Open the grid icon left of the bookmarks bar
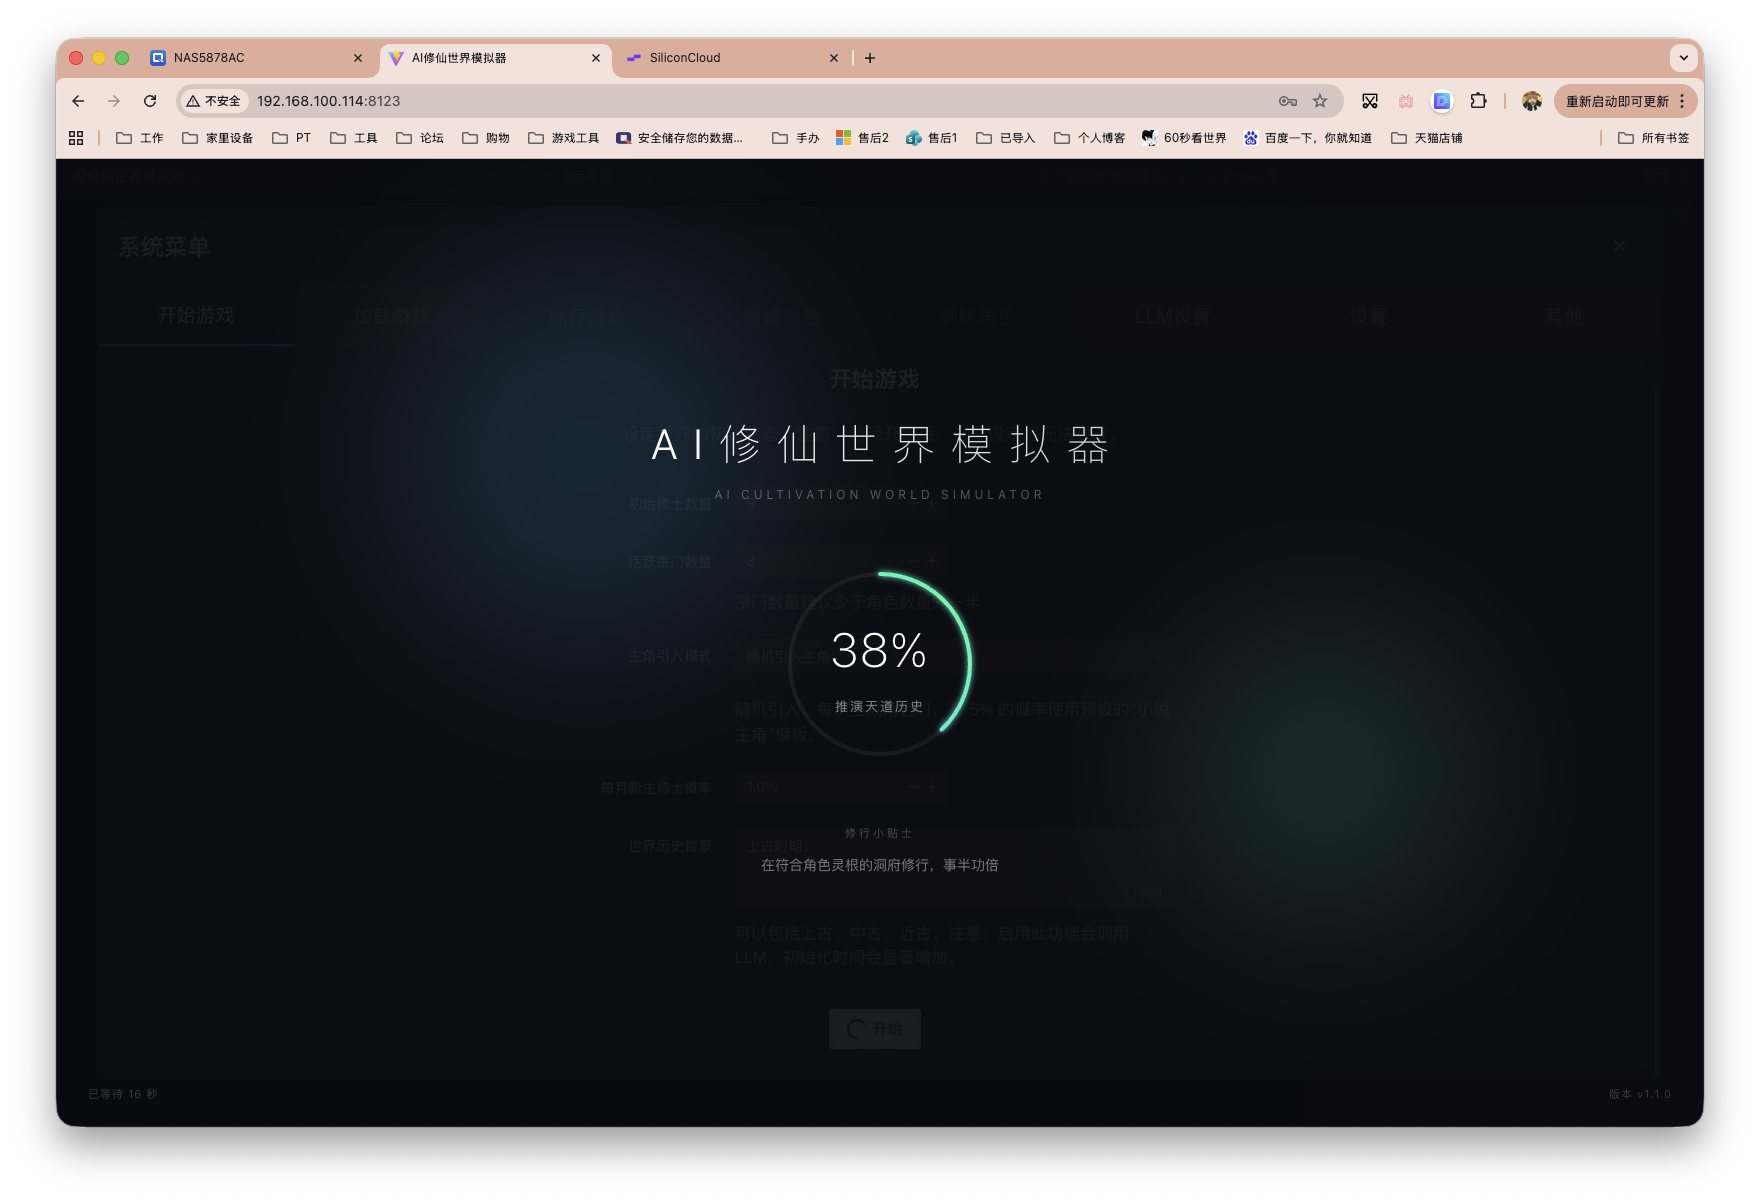This screenshot has height=1201, width=1760. (75, 137)
